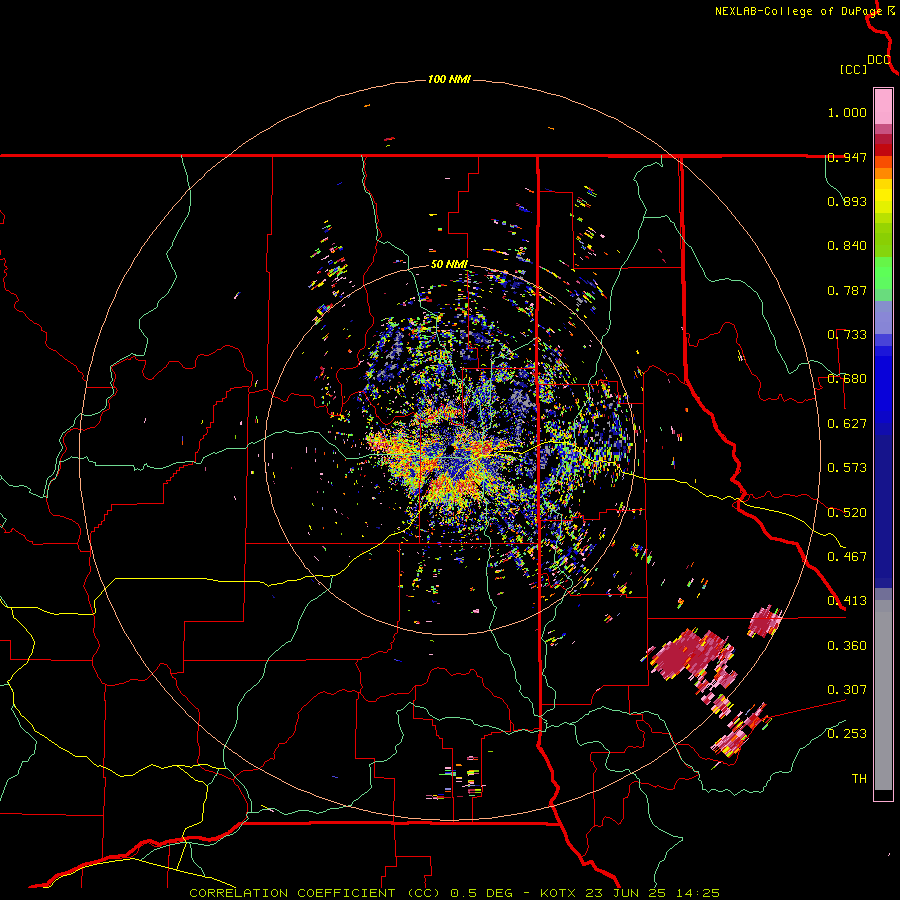Click the 1.000 value on the scale
The image size is (900, 900).
pyautogui.click(x=847, y=112)
